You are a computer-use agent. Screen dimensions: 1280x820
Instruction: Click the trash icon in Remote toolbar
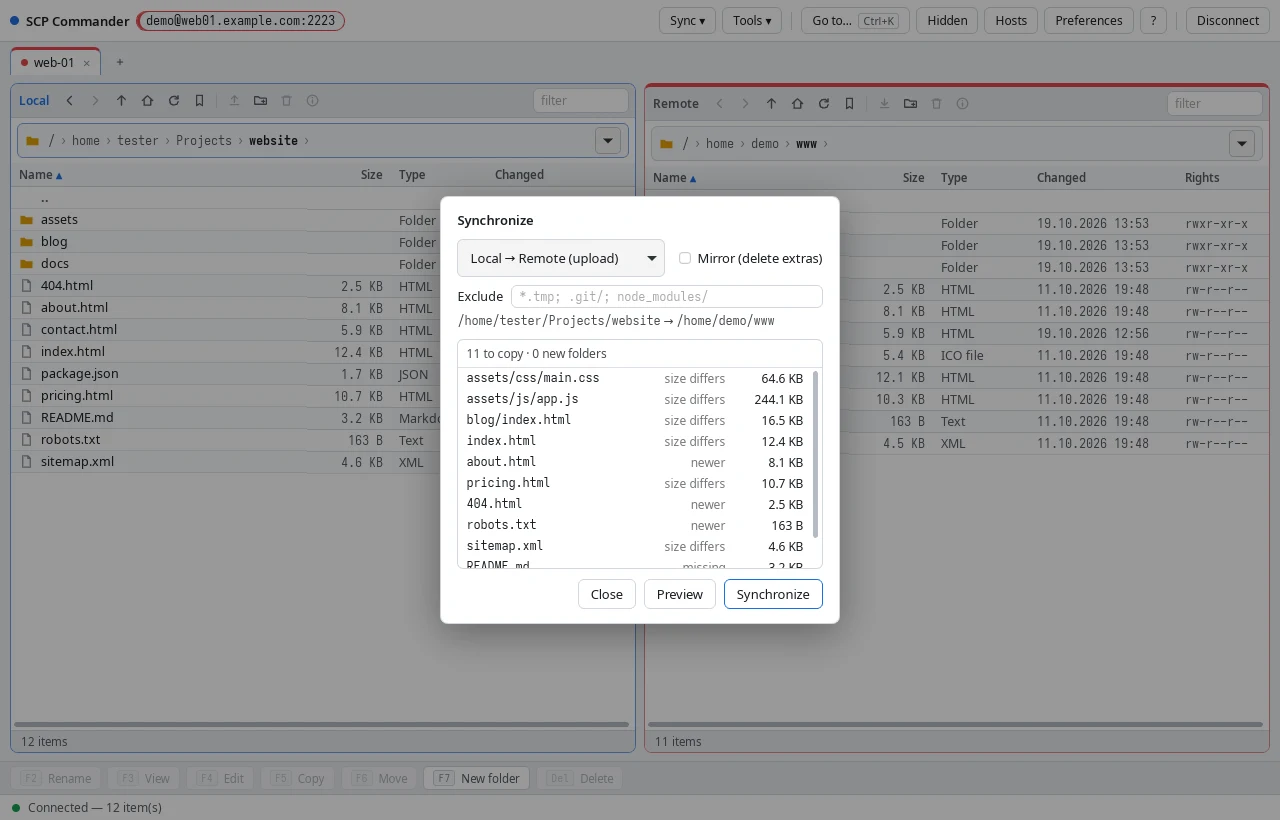pyautogui.click(x=937, y=103)
